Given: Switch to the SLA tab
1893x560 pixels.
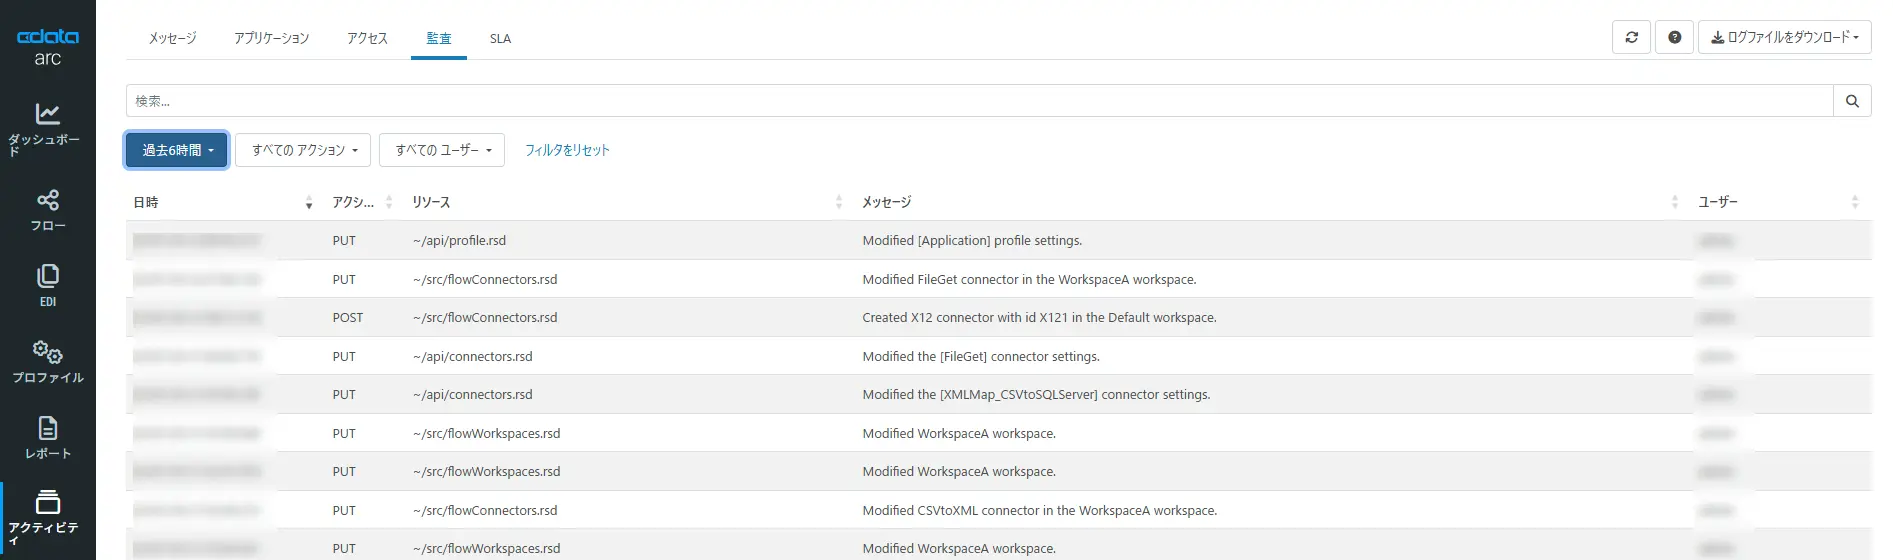Looking at the screenshot, I should 500,39.
